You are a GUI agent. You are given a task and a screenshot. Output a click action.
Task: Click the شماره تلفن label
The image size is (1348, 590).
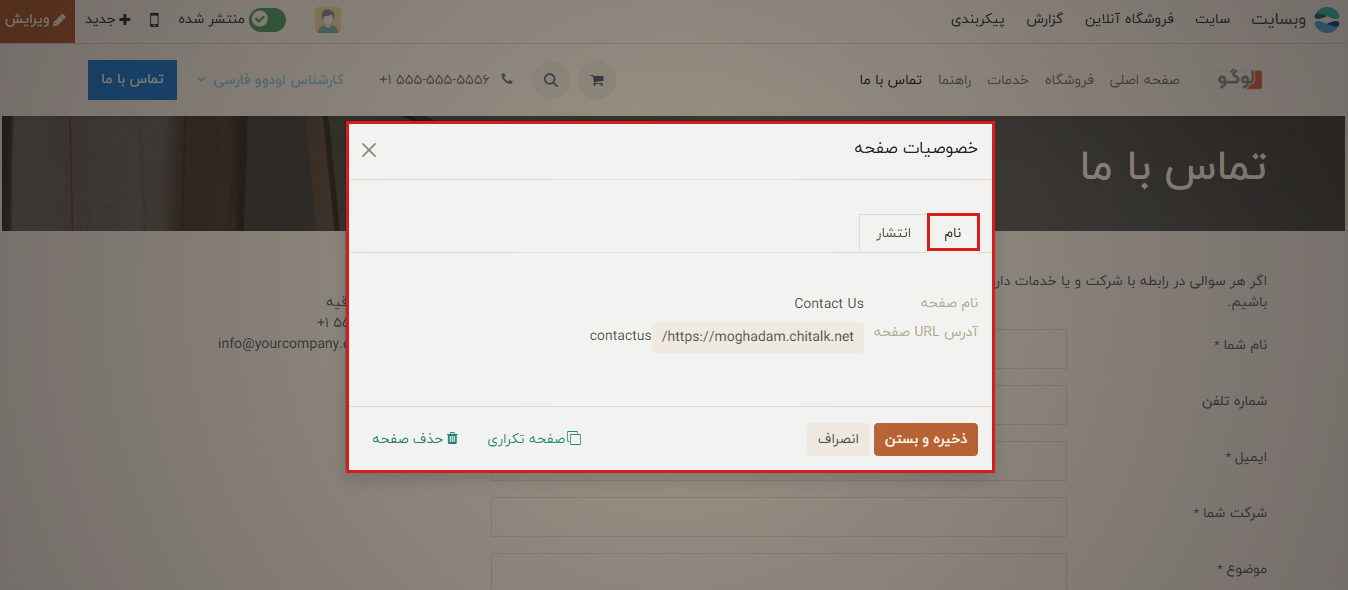coord(1234,401)
